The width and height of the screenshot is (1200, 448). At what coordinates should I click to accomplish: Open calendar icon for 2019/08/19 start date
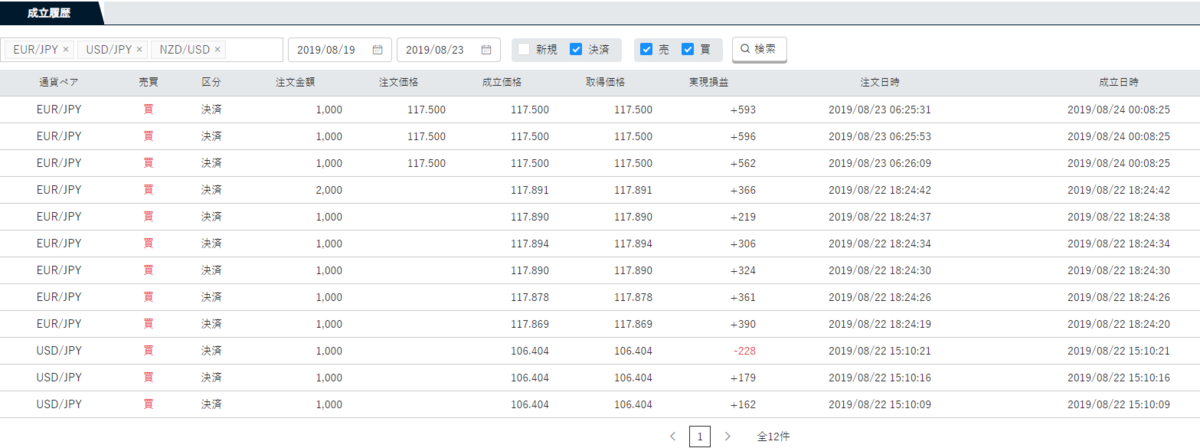coord(377,49)
